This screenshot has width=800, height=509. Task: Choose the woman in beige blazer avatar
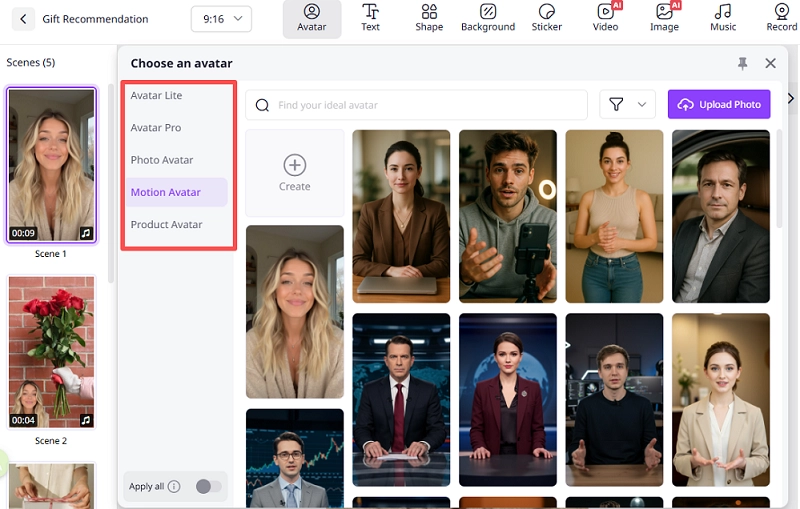point(721,400)
